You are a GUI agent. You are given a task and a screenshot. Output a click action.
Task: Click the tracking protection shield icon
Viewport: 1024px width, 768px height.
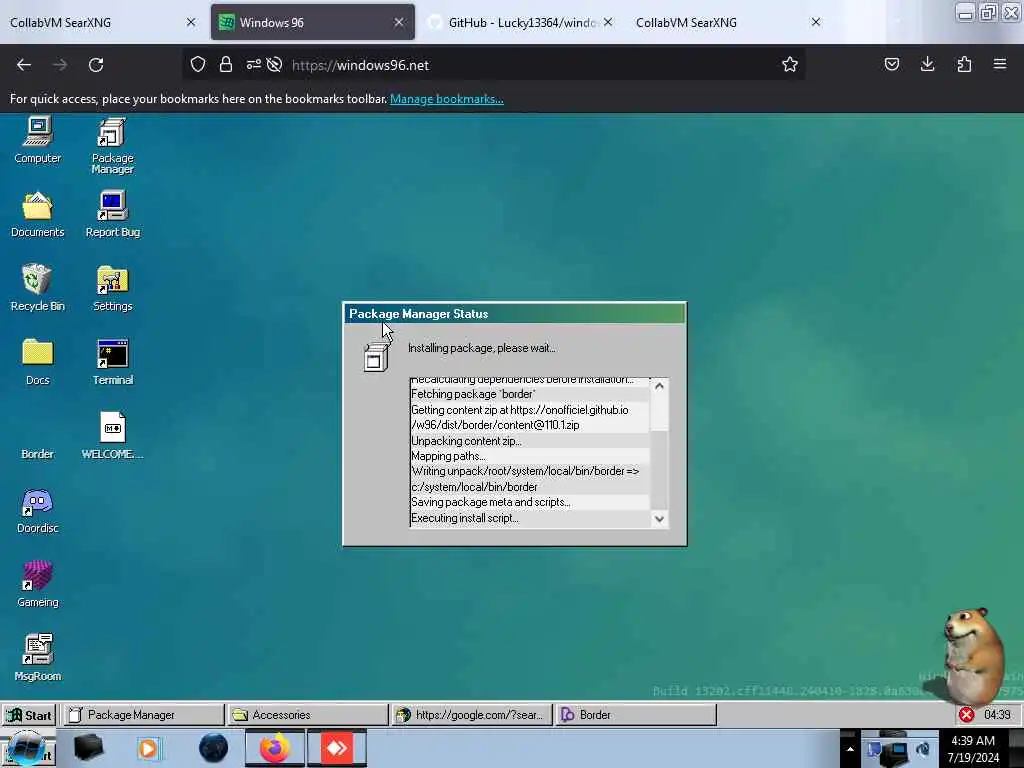[198, 65]
